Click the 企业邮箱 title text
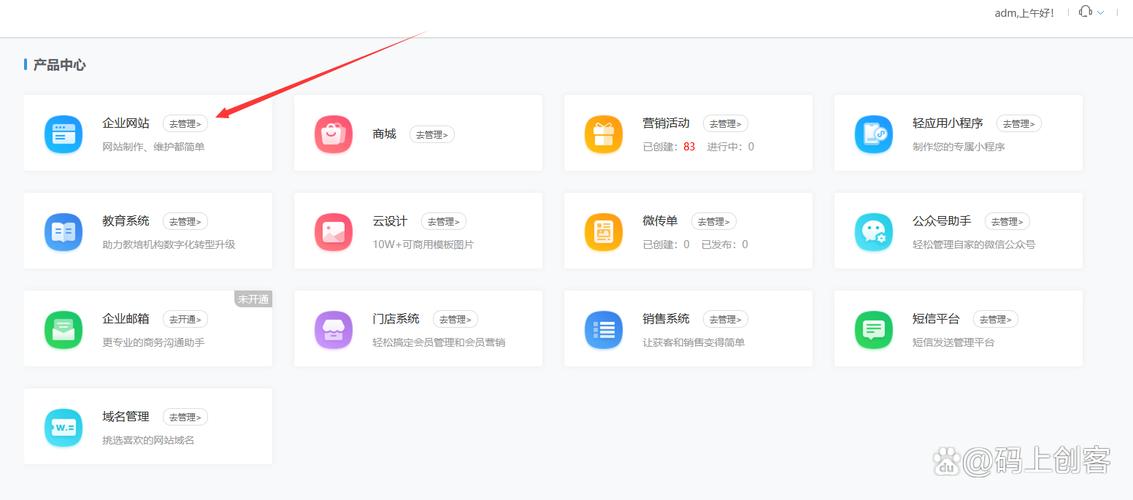This screenshot has height=500, width=1133. tap(126, 318)
